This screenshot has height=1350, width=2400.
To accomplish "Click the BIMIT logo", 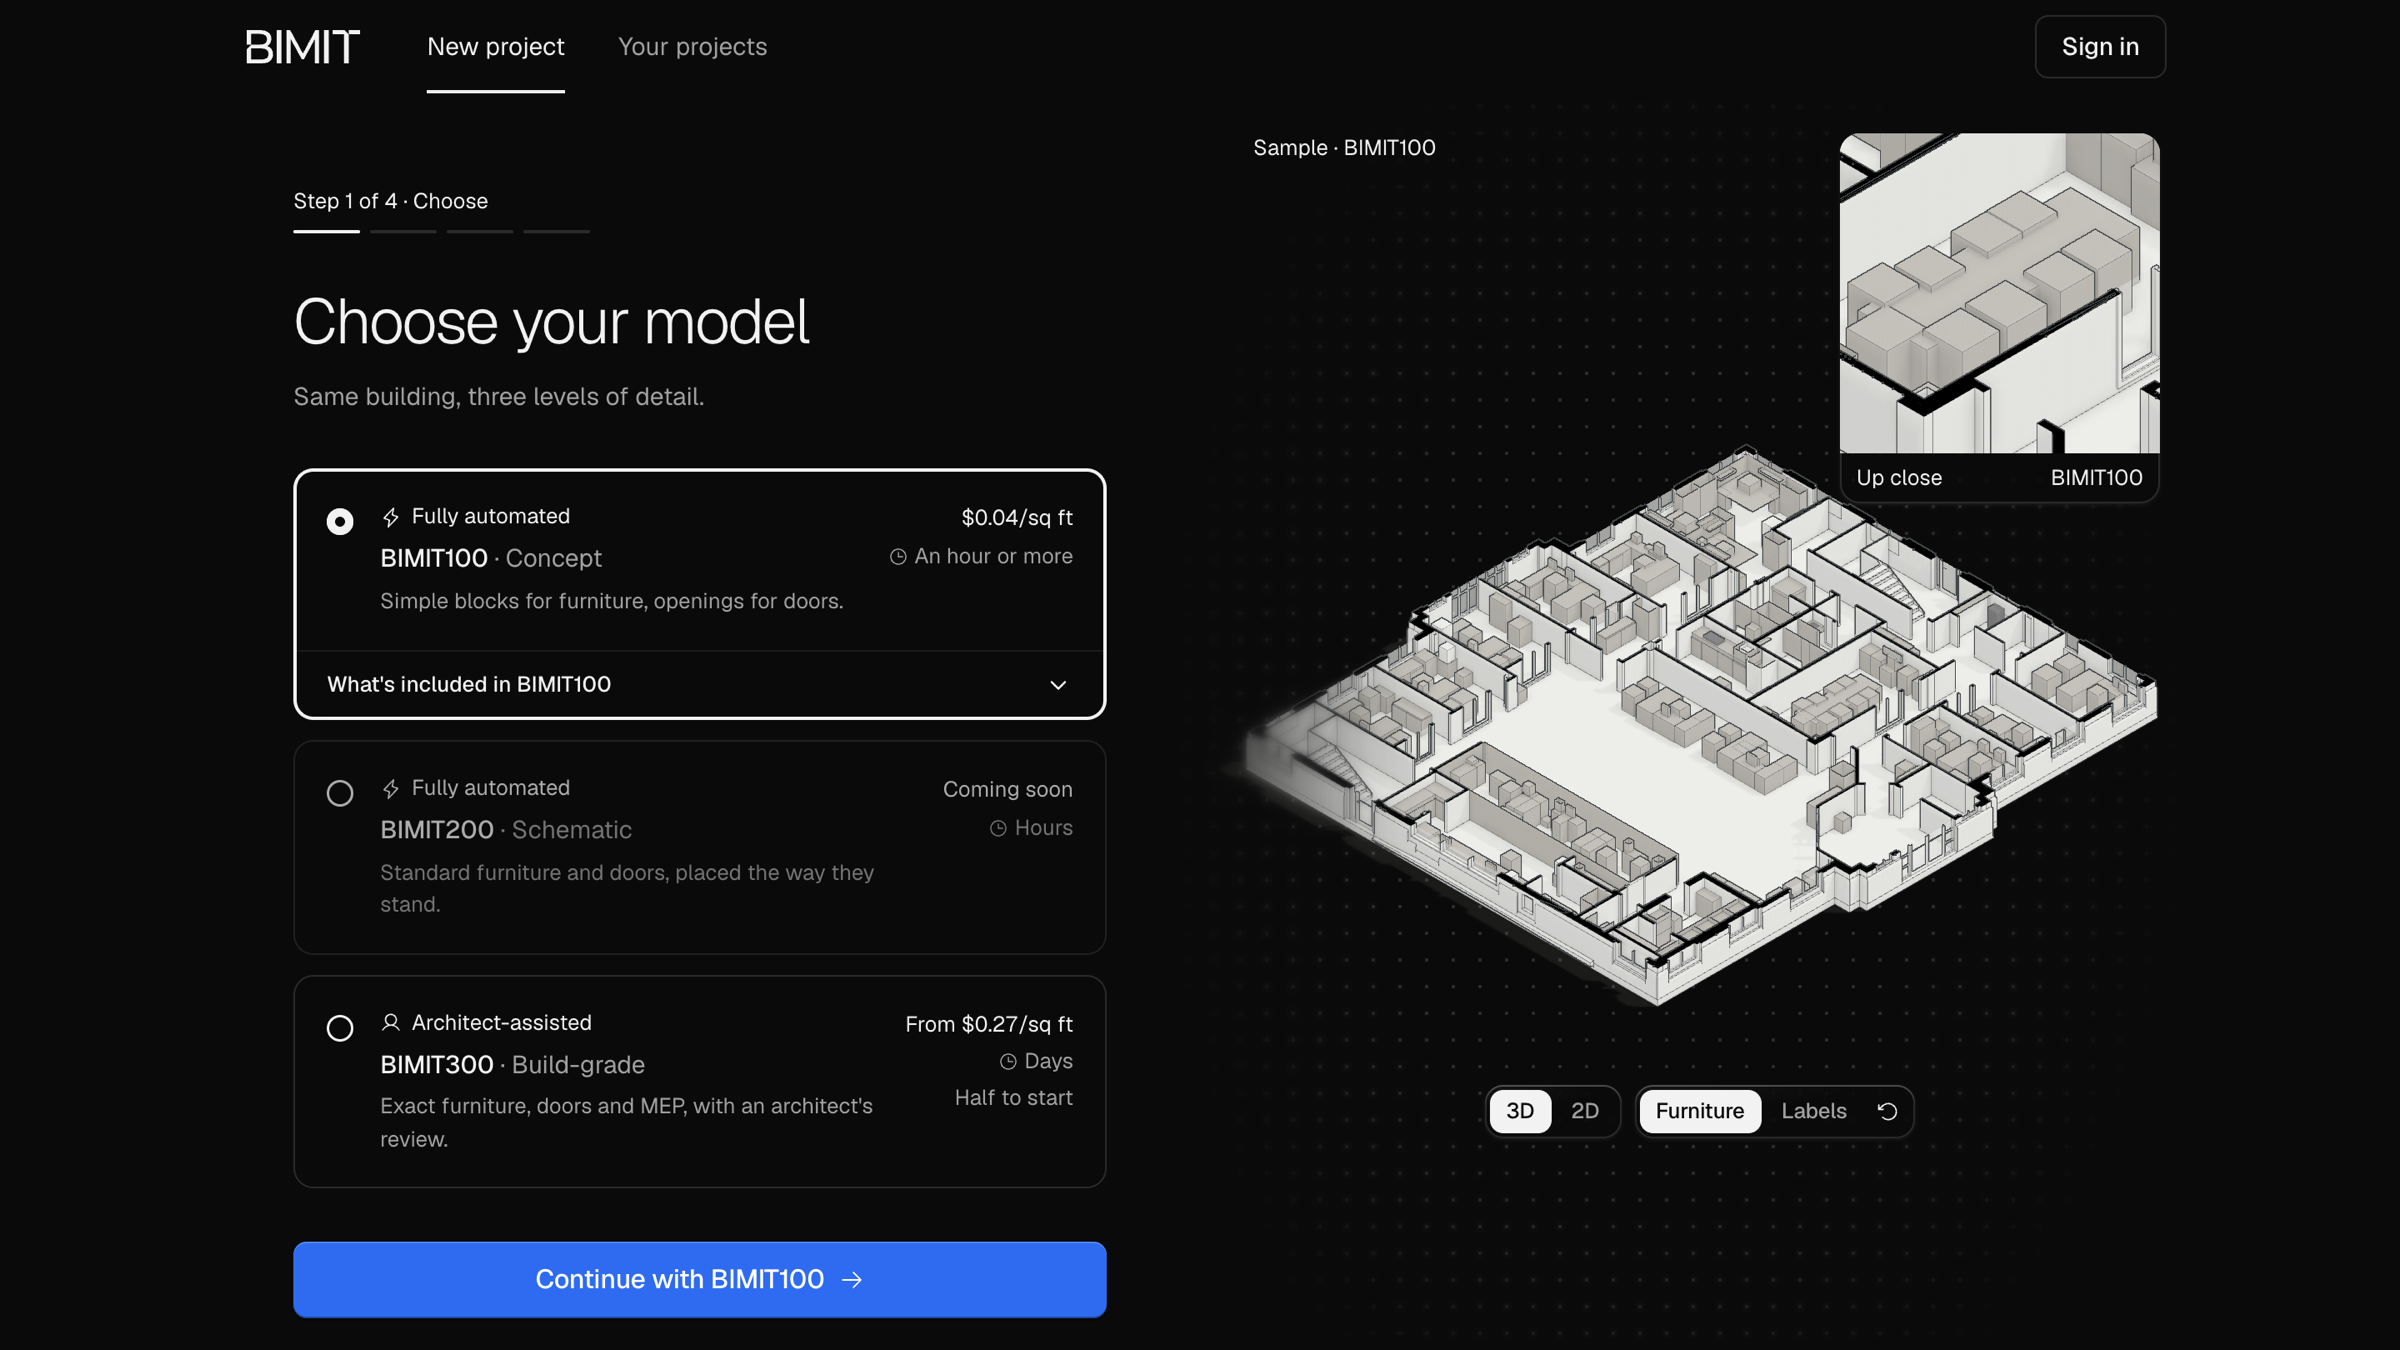I will tap(302, 47).
